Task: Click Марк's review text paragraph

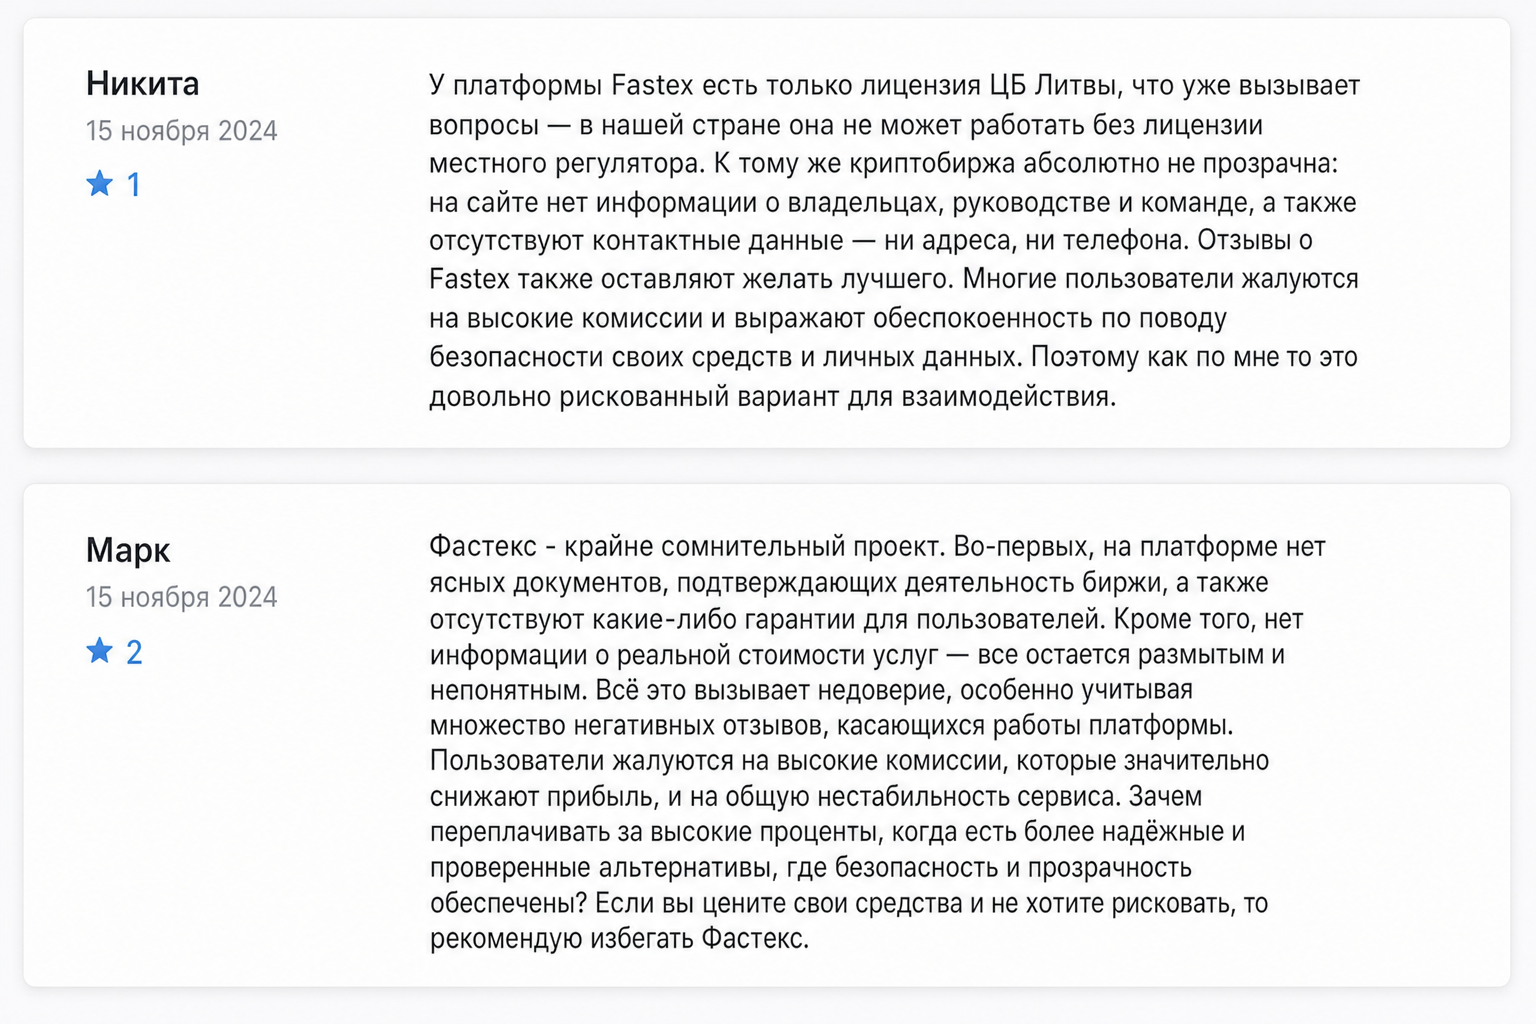Action: 878,742
